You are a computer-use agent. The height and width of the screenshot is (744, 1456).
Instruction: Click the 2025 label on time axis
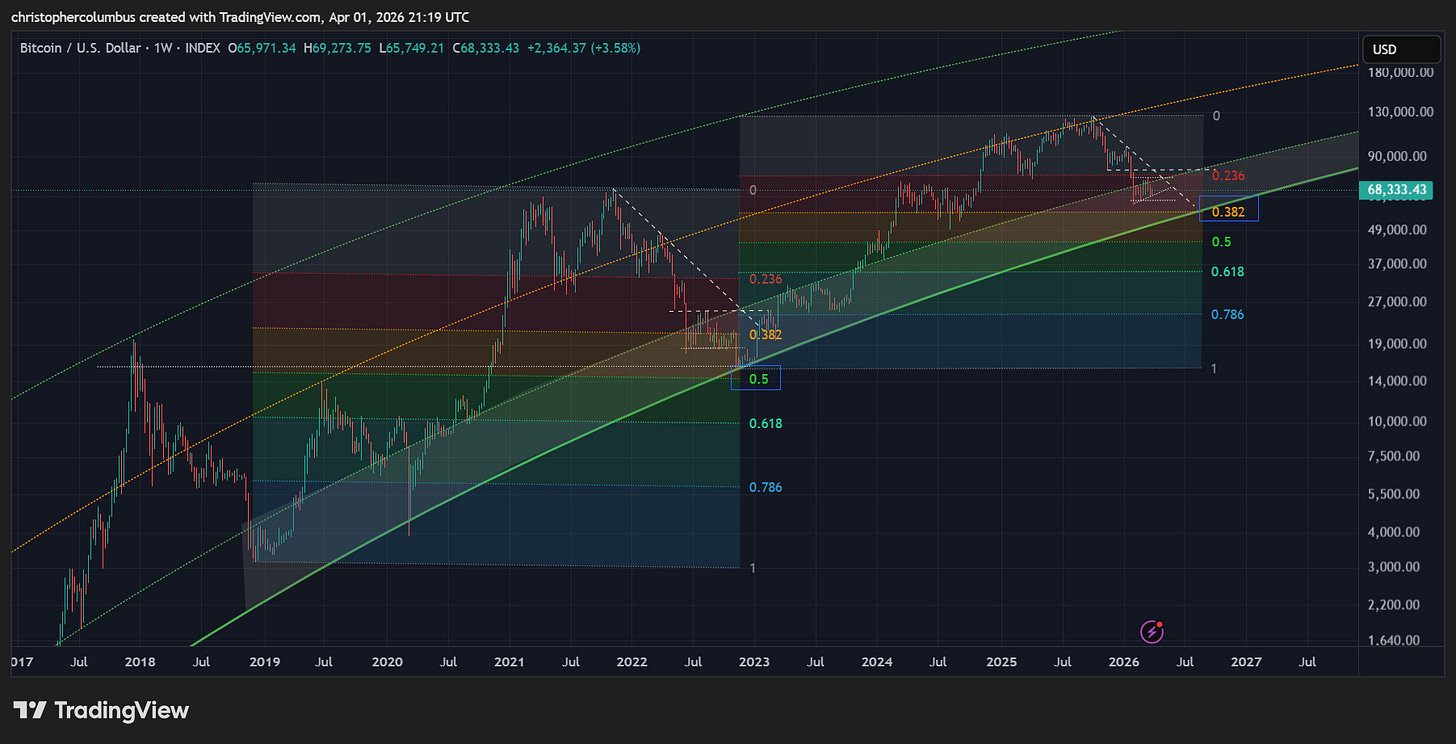click(1001, 662)
